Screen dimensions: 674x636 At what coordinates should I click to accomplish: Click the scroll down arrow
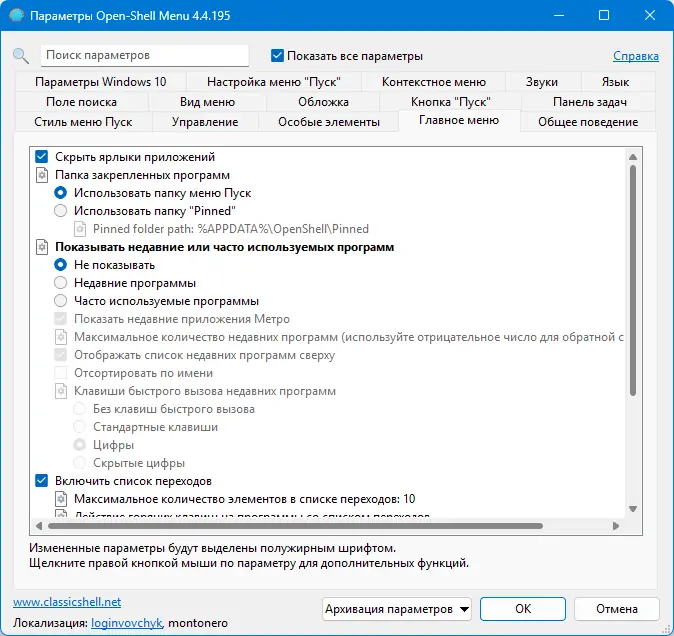[x=633, y=509]
